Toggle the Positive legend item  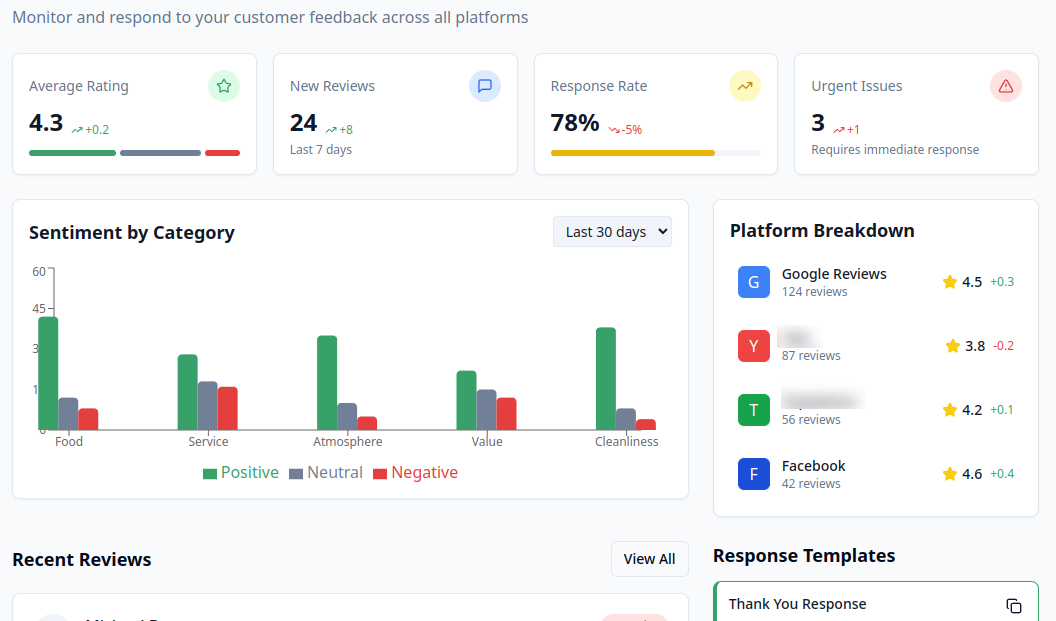click(241, 473)
